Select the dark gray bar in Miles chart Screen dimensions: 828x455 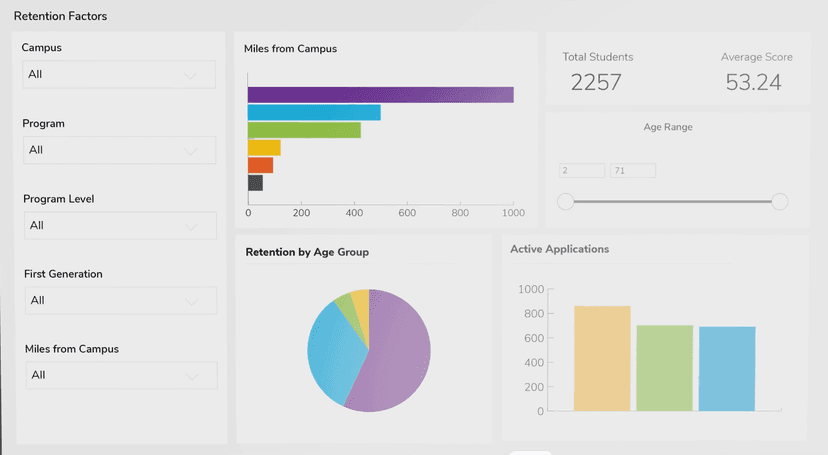pos(255,183)
